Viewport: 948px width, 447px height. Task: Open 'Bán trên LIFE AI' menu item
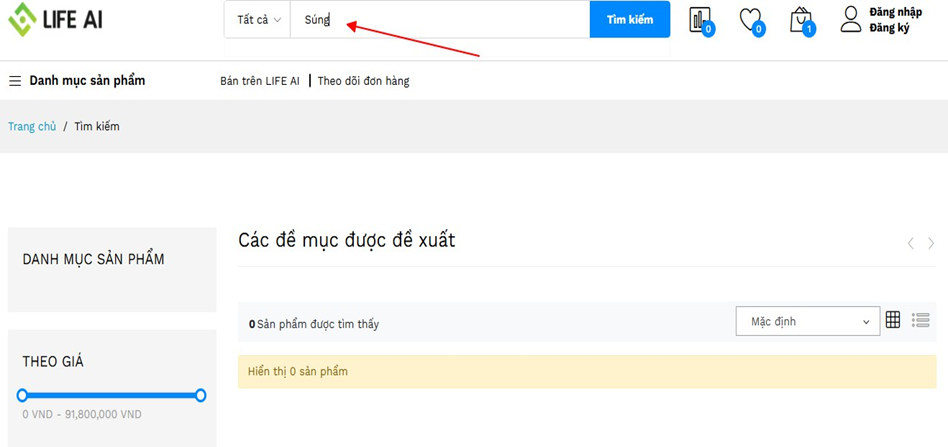(x=259, y=81)
